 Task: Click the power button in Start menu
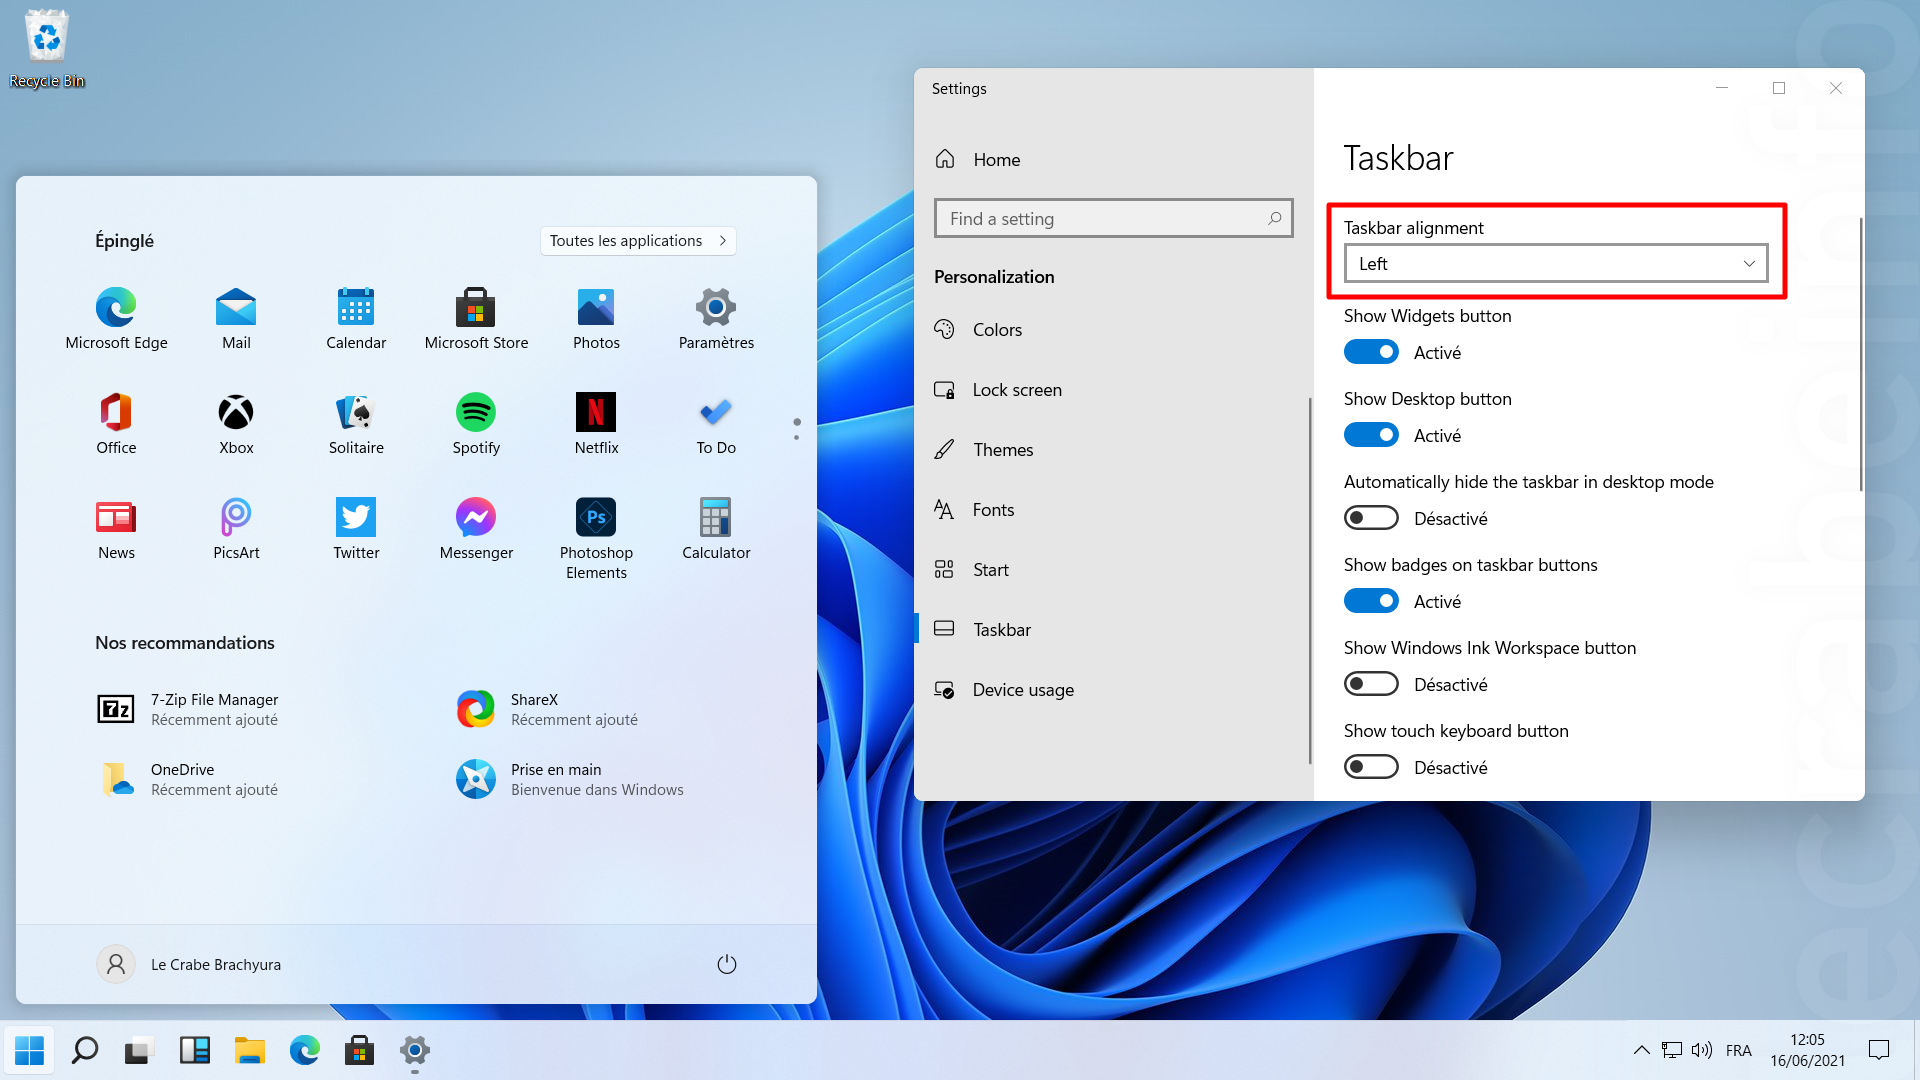727,964
